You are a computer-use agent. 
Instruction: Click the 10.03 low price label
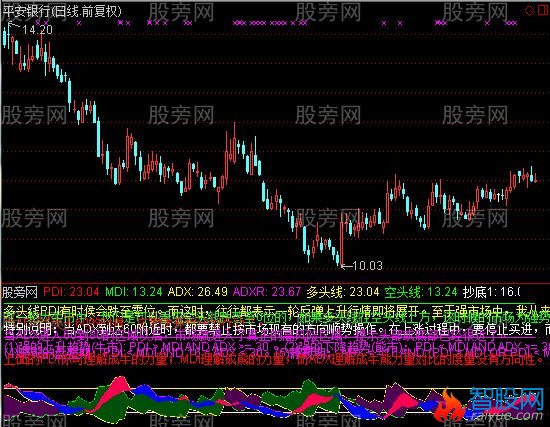(x=367, y=266)
